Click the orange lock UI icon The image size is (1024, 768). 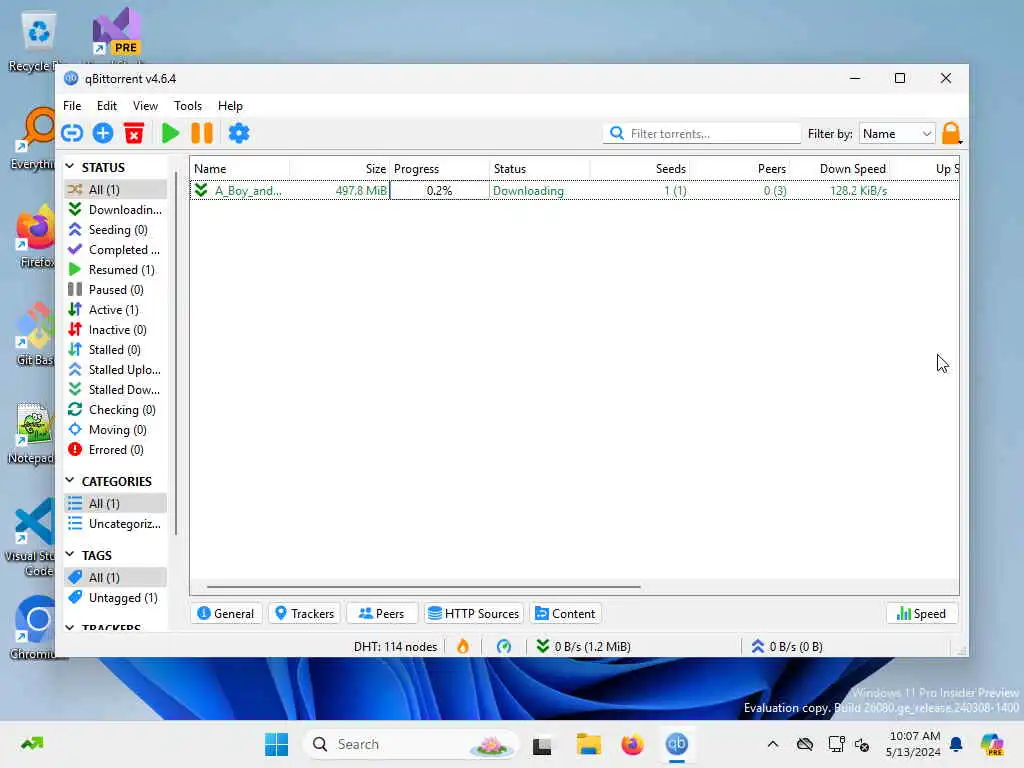(952, 133)
